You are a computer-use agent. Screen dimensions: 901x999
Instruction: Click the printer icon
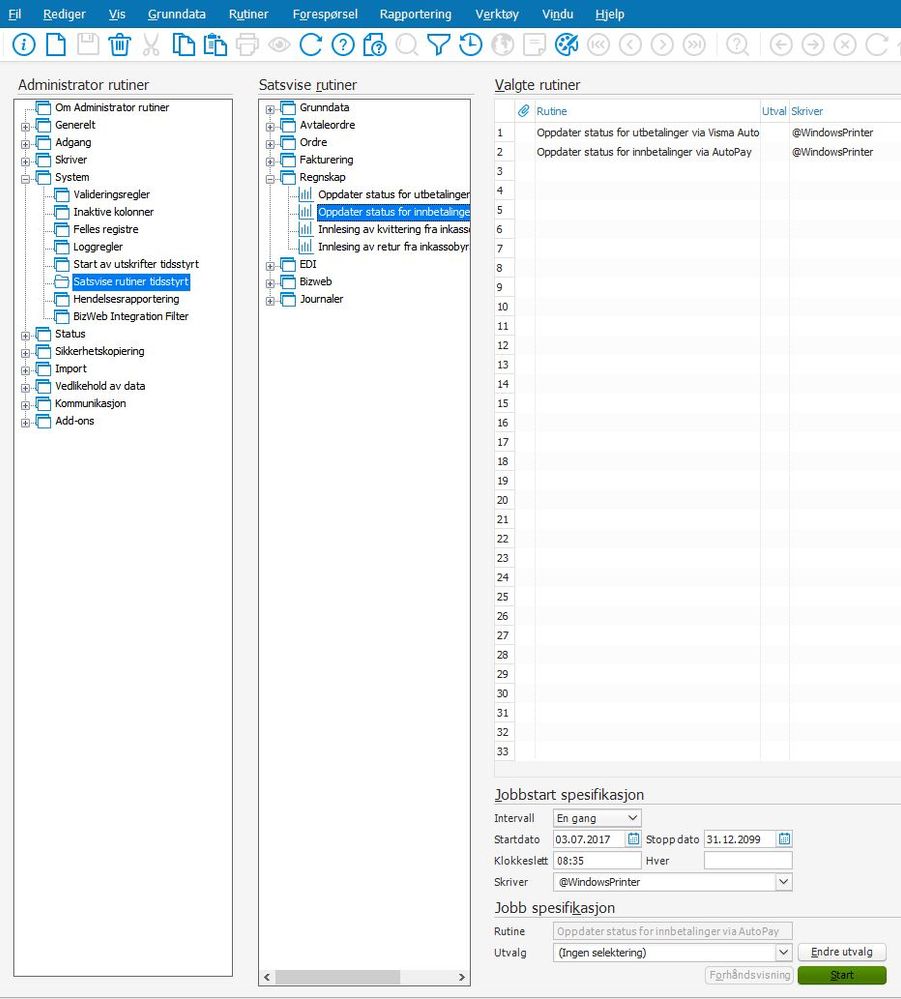pyautogui.click(x=247, y=45)
